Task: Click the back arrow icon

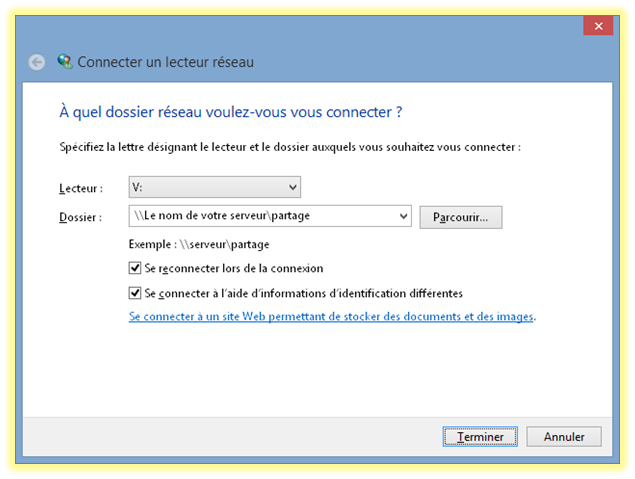Action: [37, 62]
